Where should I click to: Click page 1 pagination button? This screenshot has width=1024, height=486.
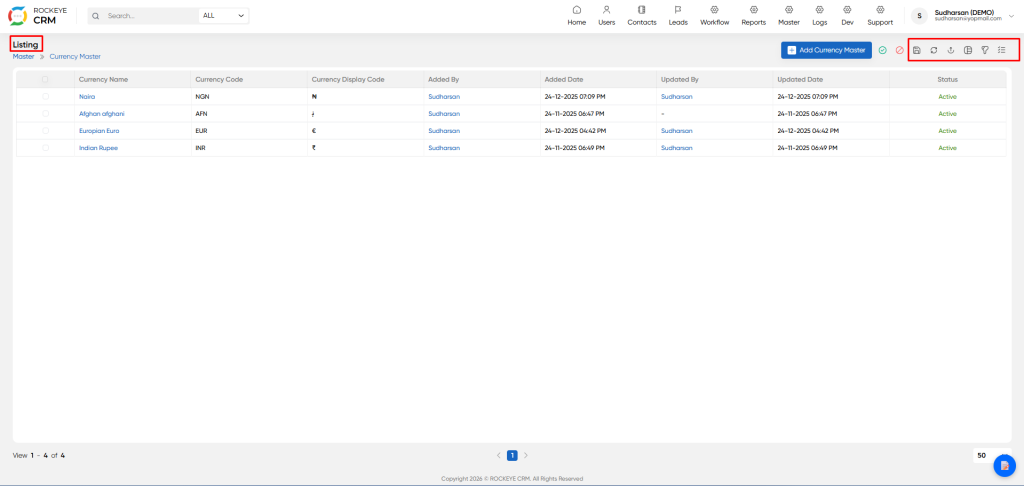tap(512, 455)
